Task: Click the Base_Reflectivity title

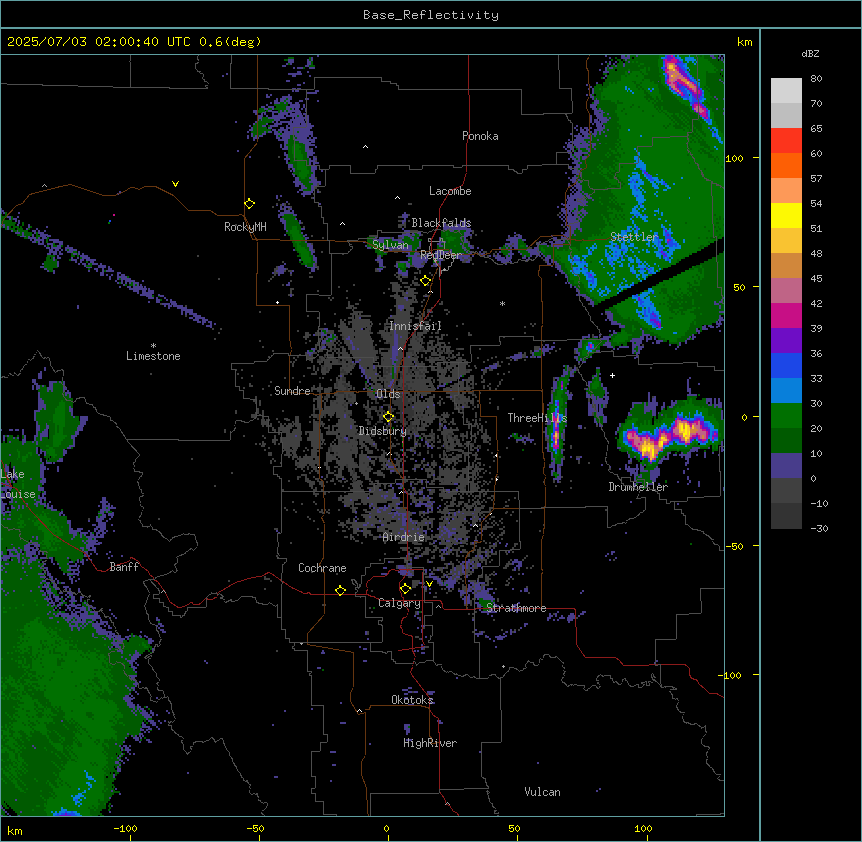Action: [x=431, y=15]
